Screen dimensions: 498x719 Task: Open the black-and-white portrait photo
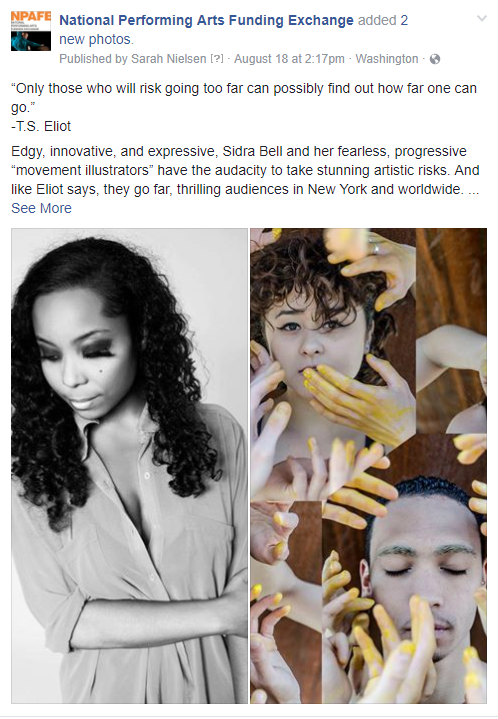click(x=129, y=466)
